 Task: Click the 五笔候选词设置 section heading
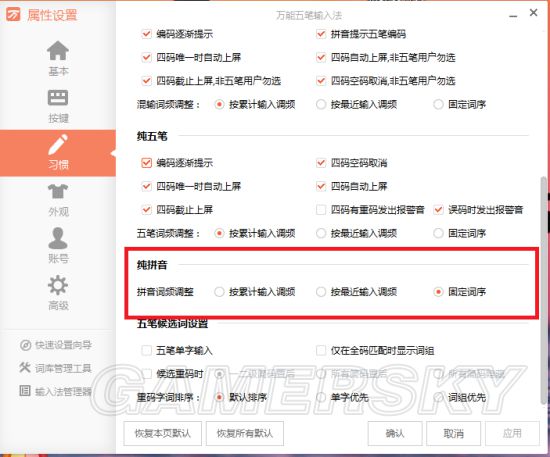click(x=172, y=323)
